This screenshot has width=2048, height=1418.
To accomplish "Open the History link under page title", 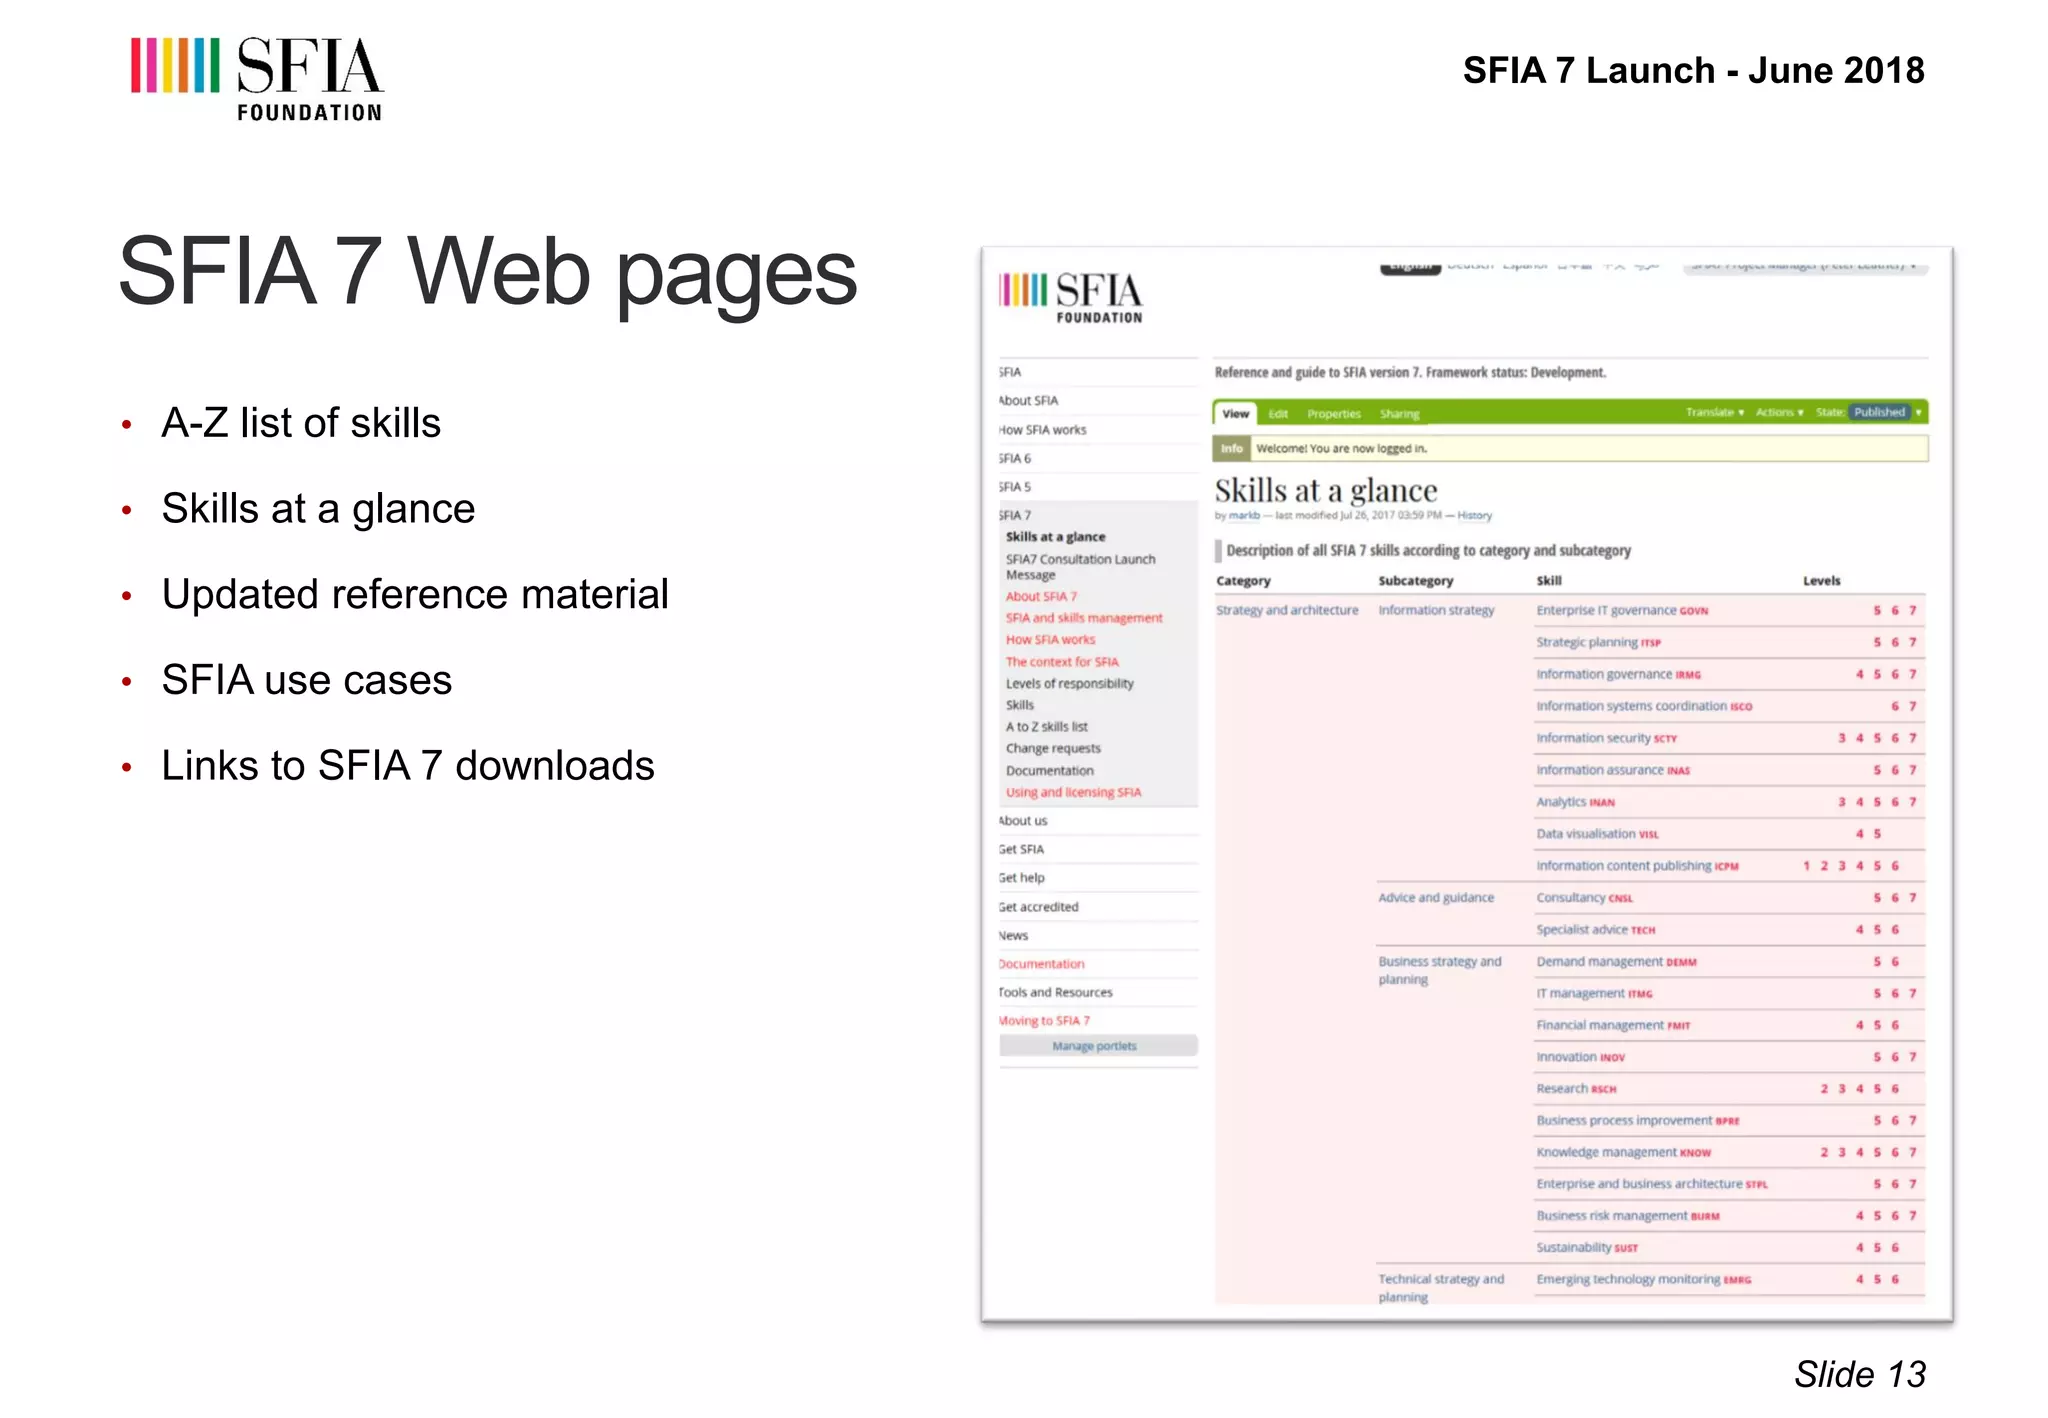I will [1474, 516].
